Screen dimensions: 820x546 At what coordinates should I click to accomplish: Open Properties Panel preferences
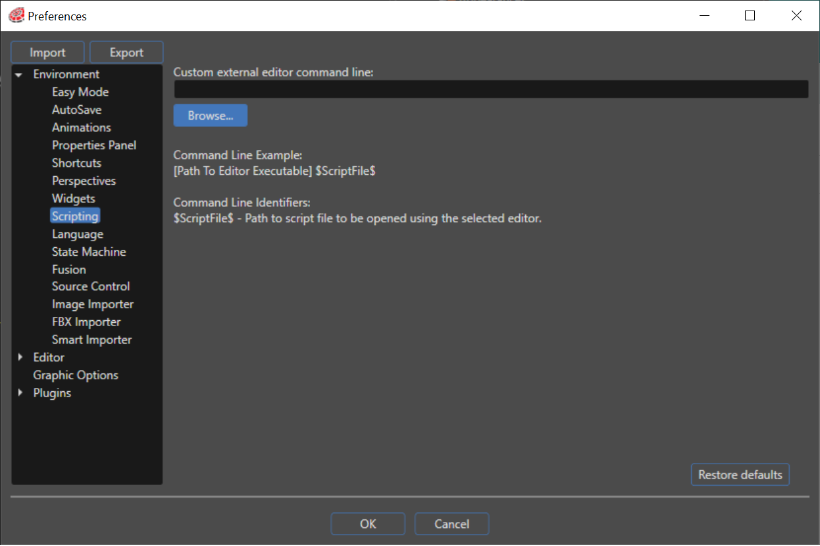click(x=94, y=145)
